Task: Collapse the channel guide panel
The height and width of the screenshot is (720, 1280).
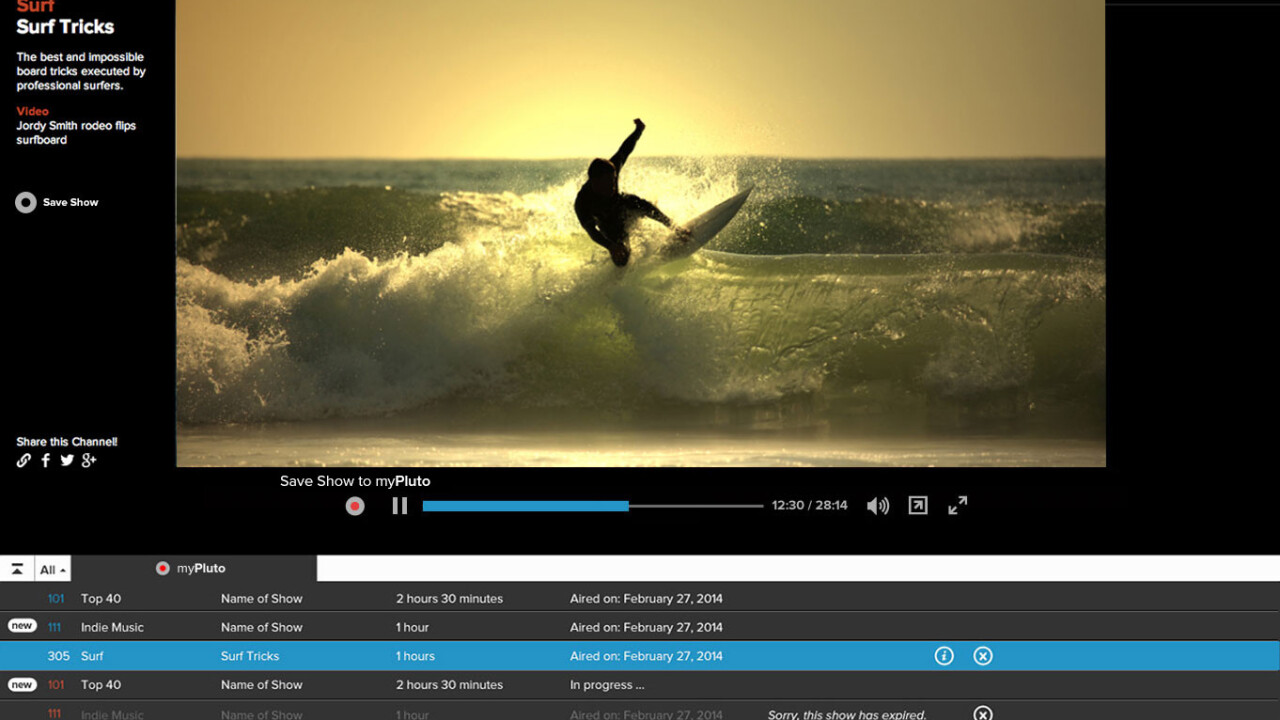Action: click(x=17, y=569)
